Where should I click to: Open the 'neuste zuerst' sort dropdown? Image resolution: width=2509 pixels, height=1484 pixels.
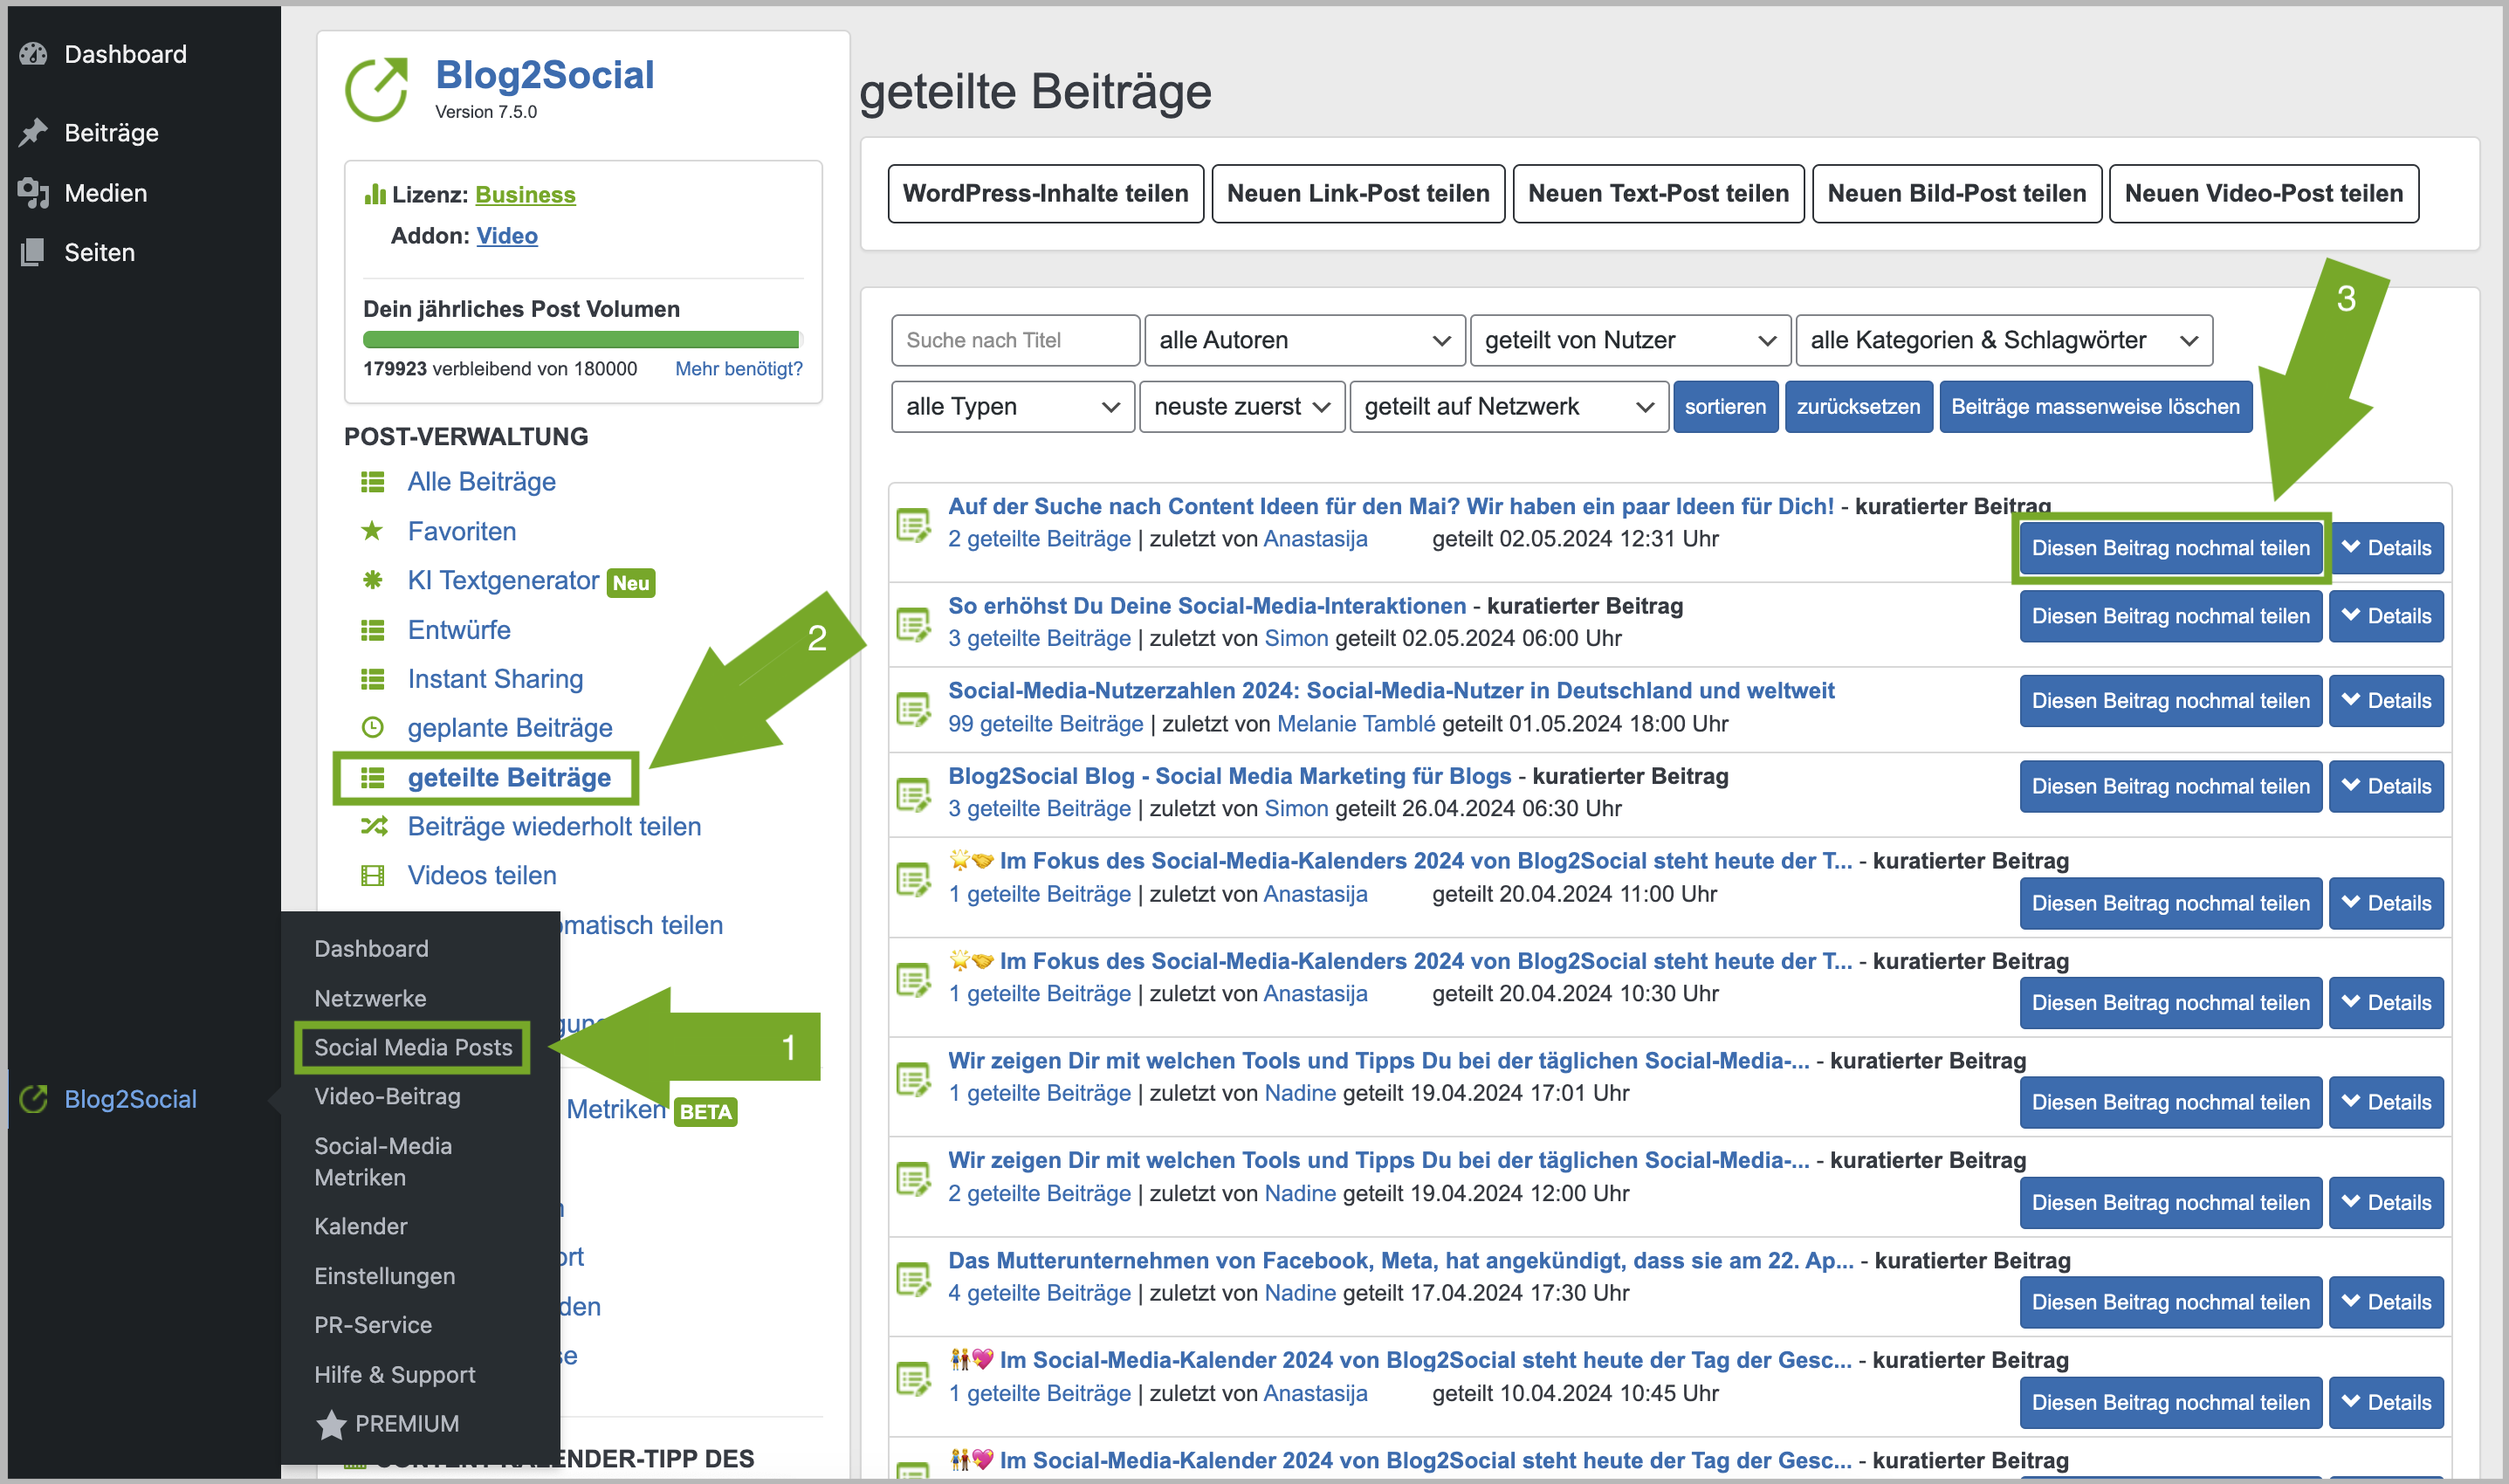pos(1241,406)
